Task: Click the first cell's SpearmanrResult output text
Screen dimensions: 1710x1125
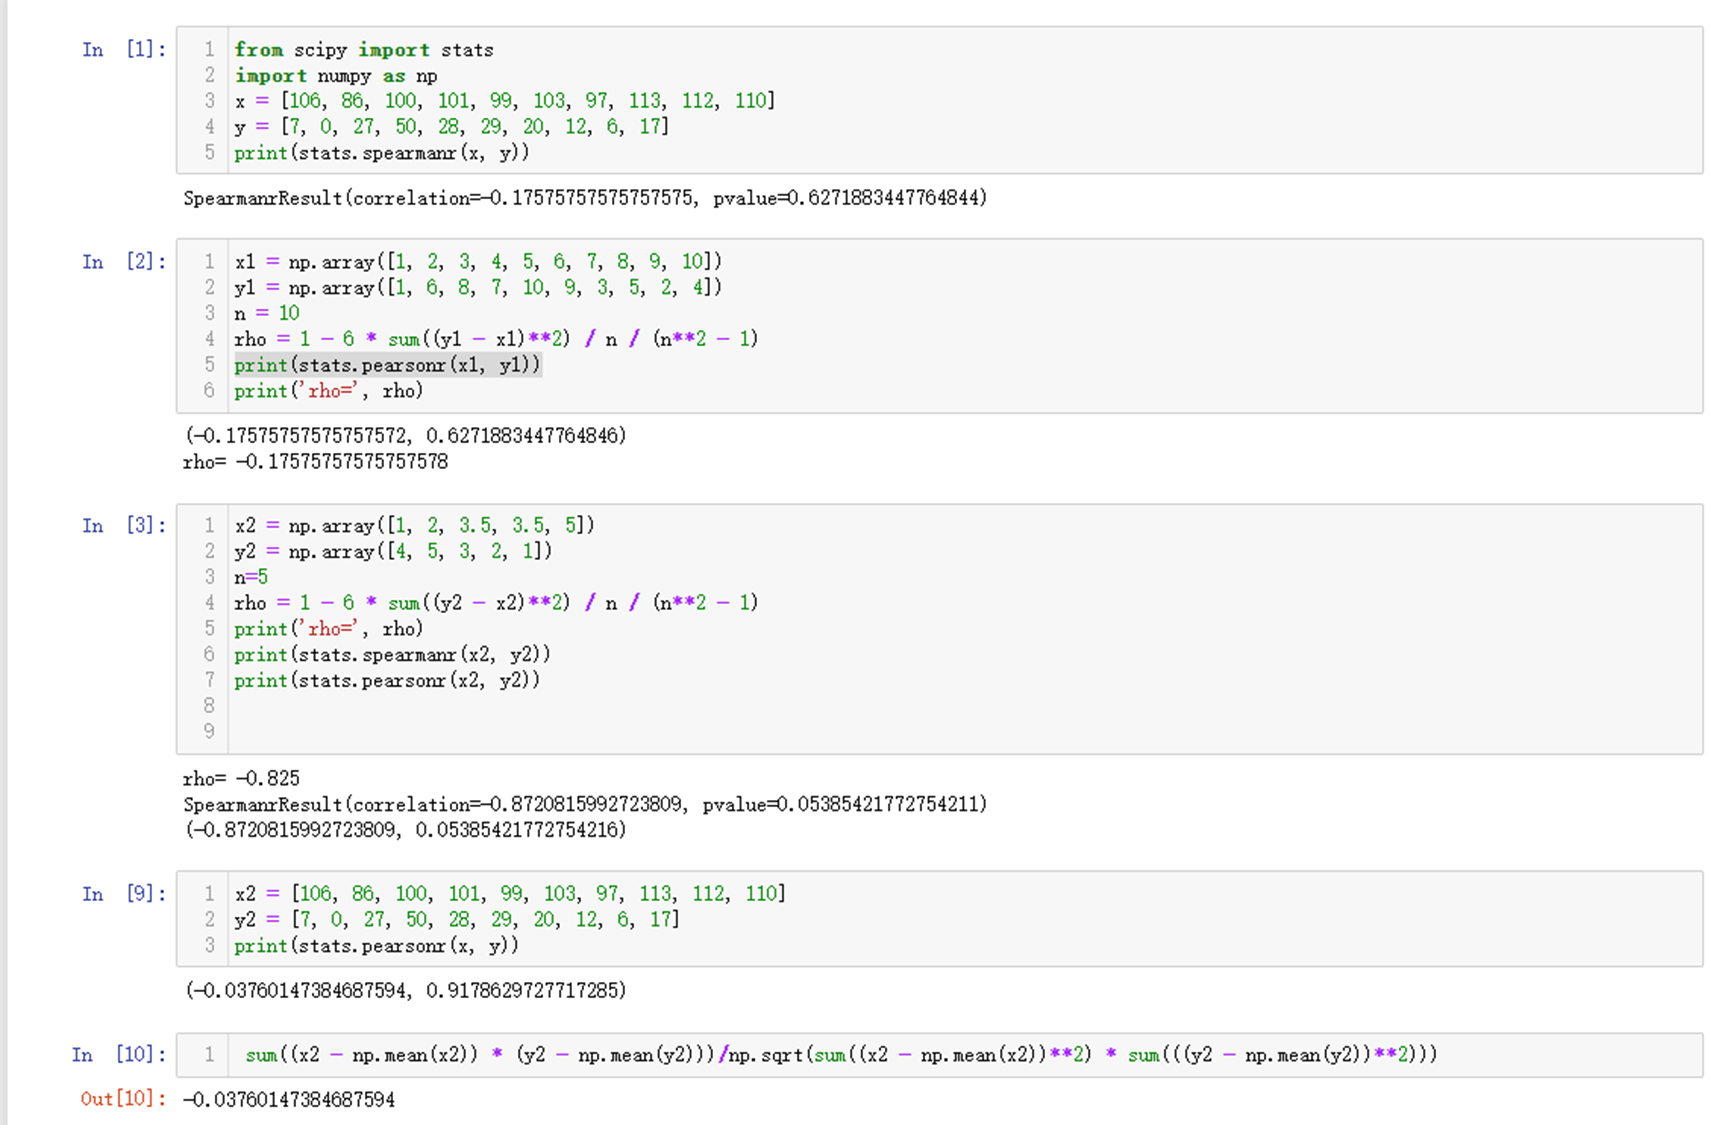Action: click(585, 198)
